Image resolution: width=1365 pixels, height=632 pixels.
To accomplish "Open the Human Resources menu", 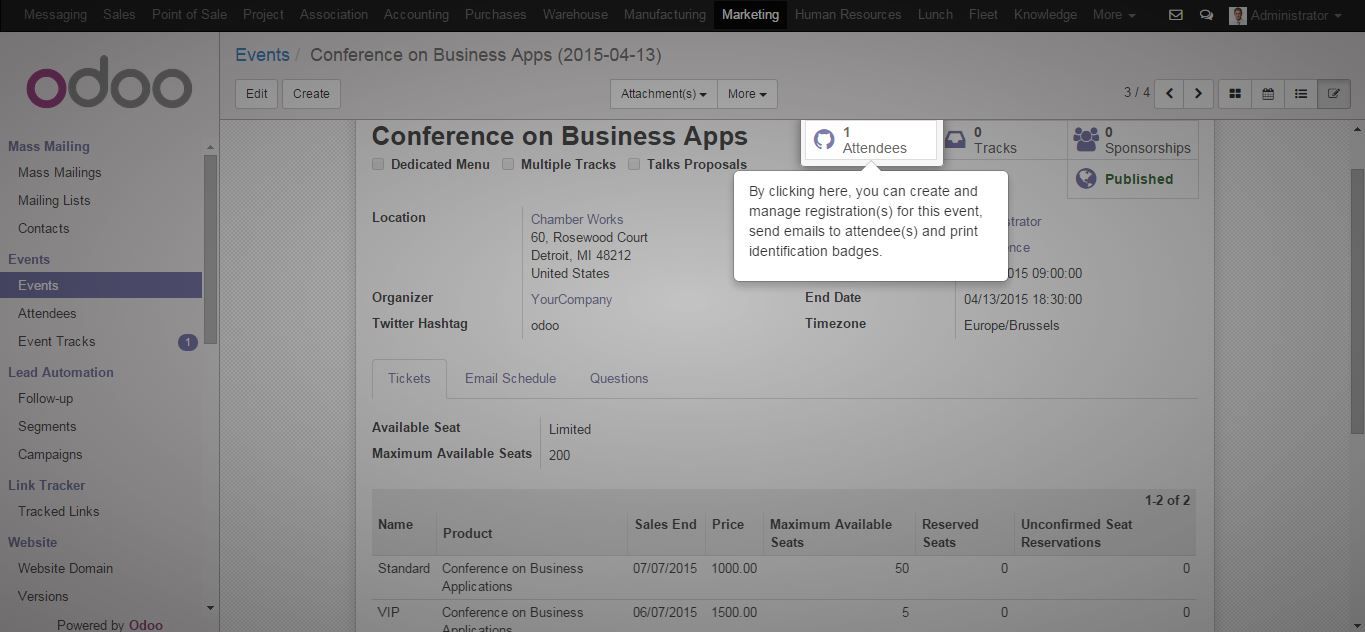I will [x=848, y=15].
